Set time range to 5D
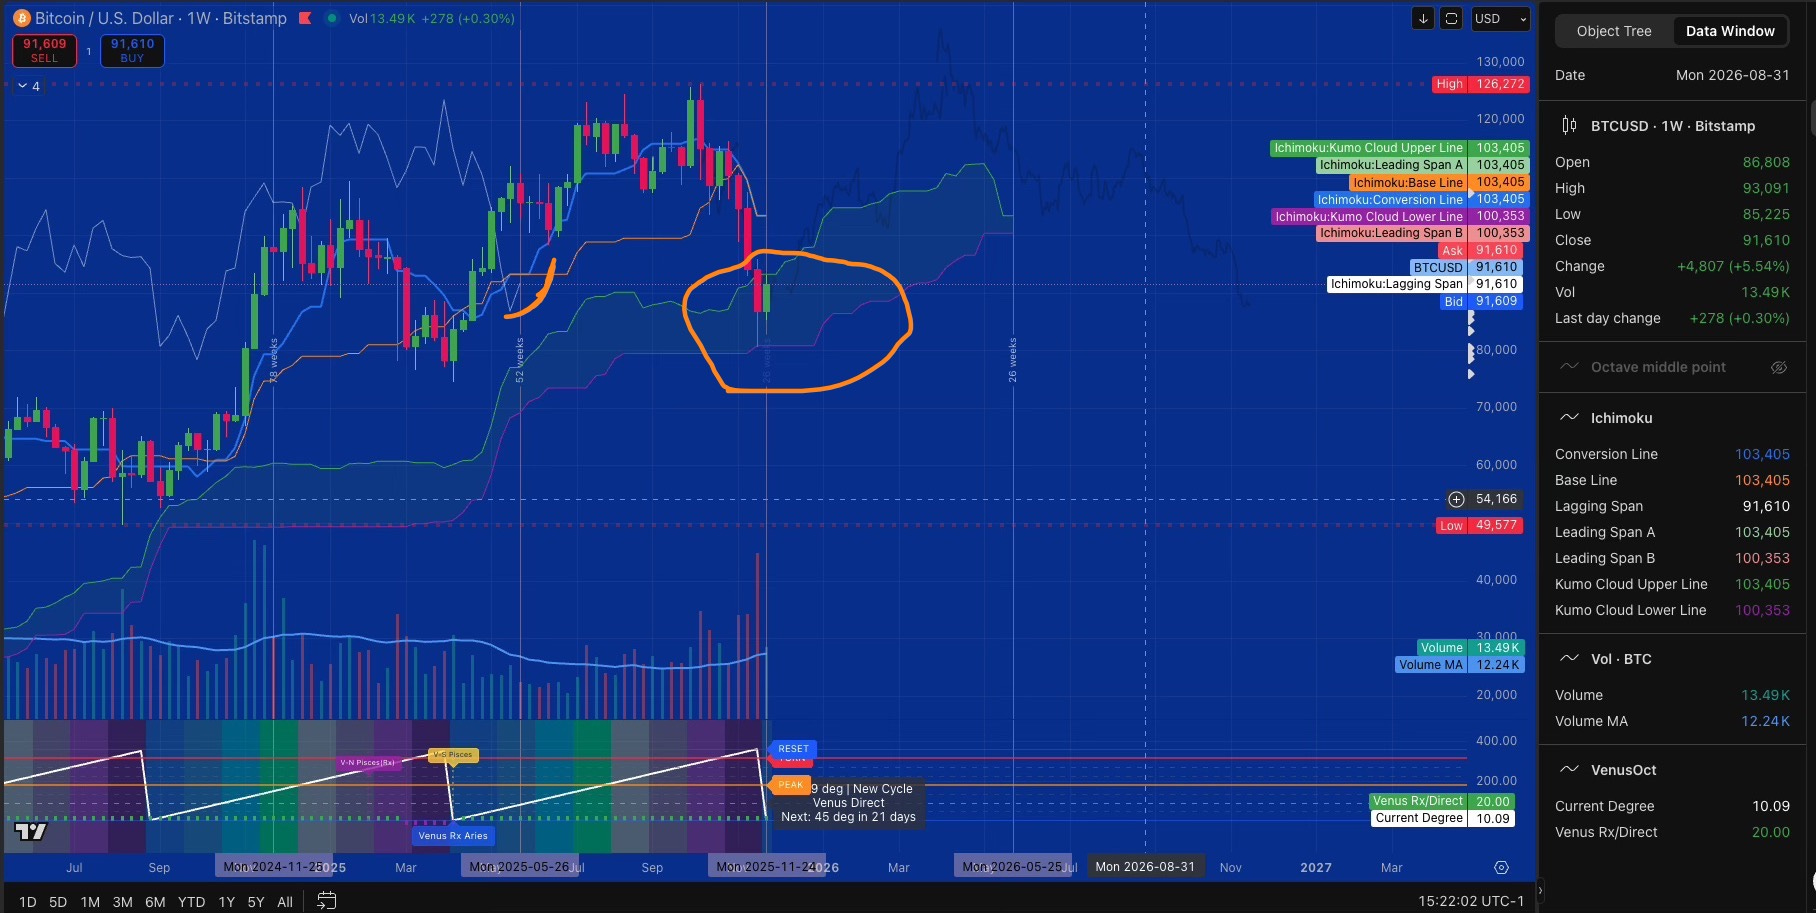 (58, 902)
